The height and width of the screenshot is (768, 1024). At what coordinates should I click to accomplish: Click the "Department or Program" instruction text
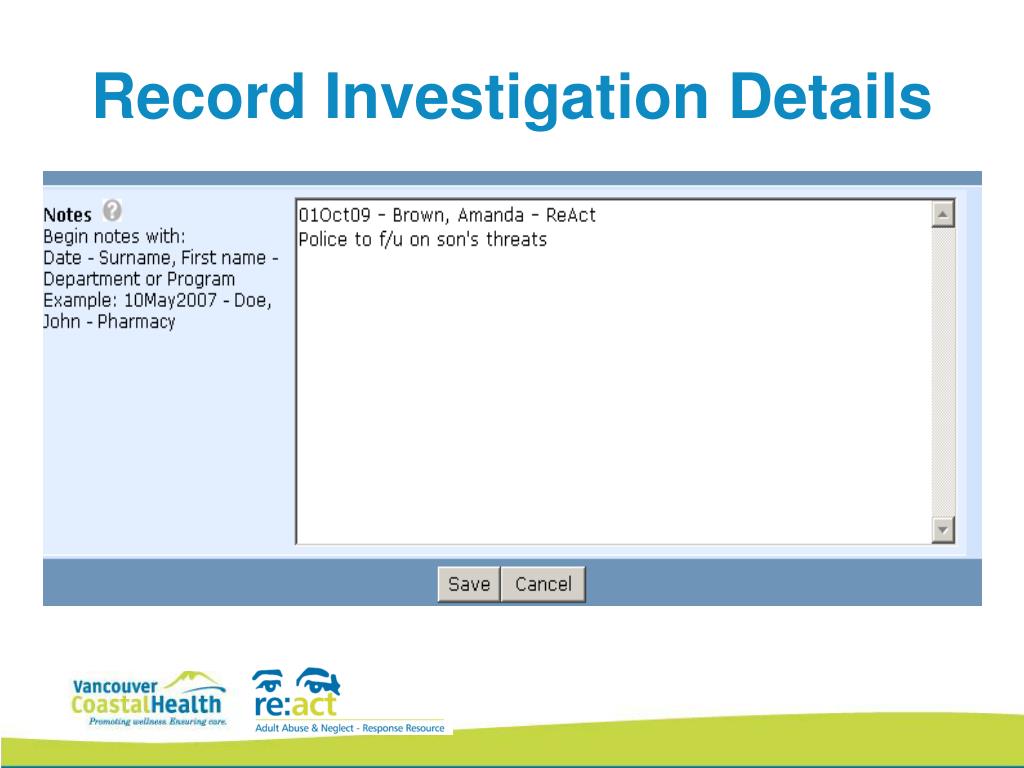(139, 279)
